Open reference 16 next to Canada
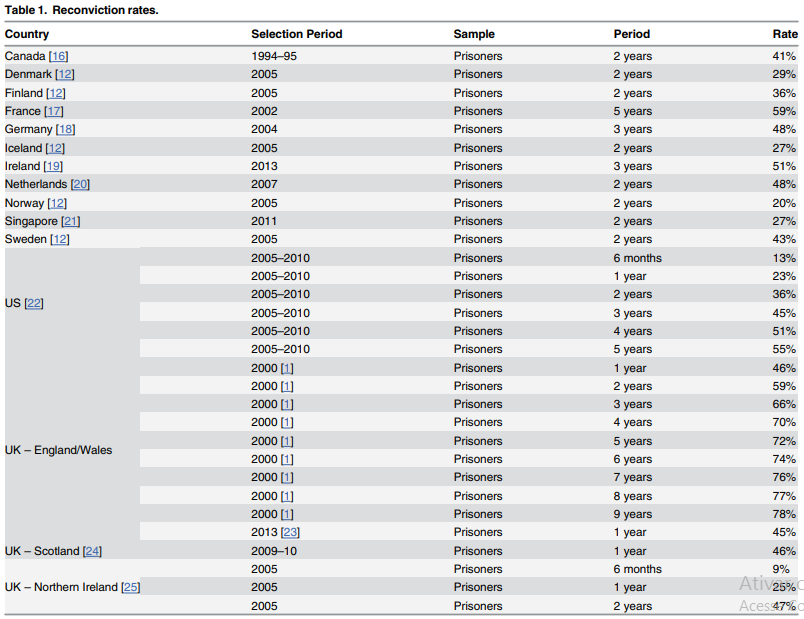Screen dimensions: 804x619 click(x=59, y=56)
